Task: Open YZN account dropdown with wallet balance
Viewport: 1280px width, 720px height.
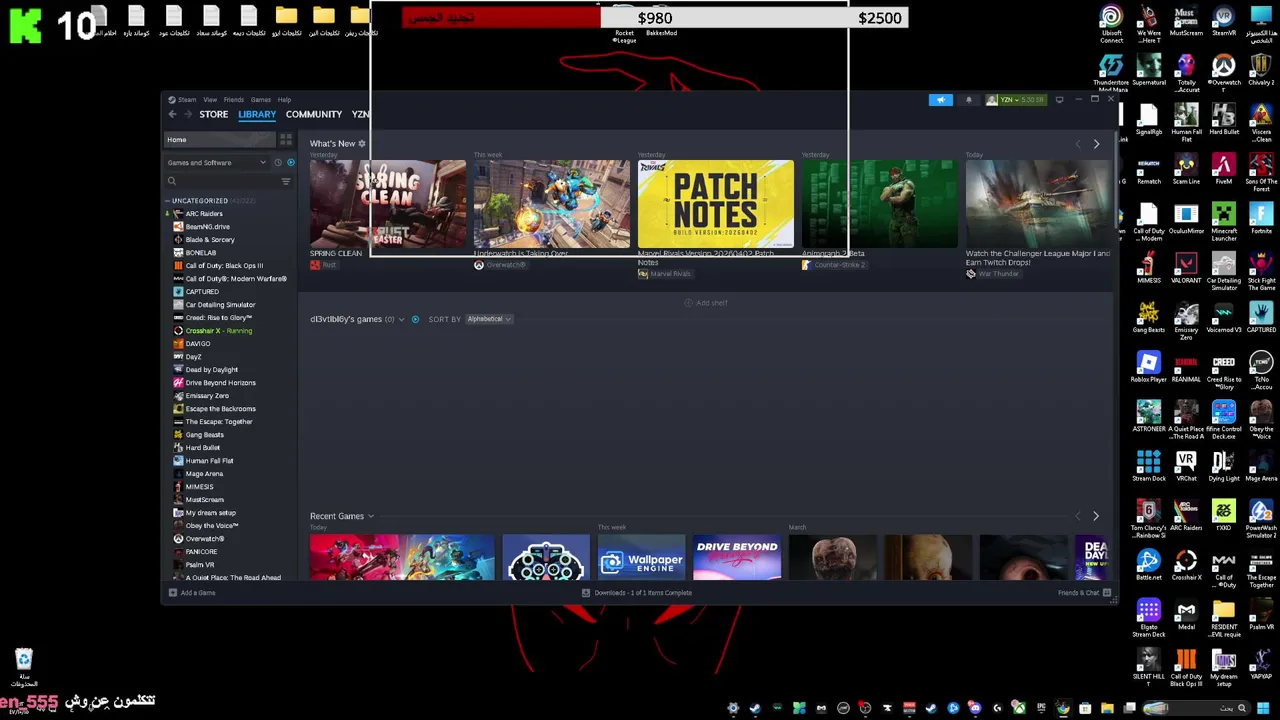Action: click(1015, 100)
